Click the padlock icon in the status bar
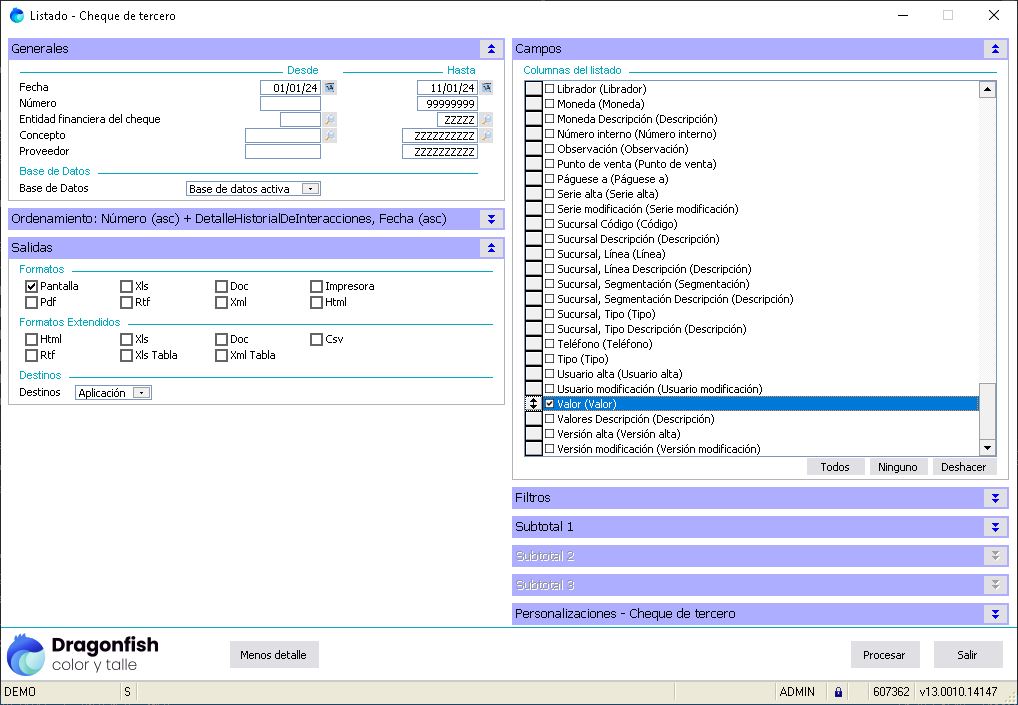 (x=838, y=691)
